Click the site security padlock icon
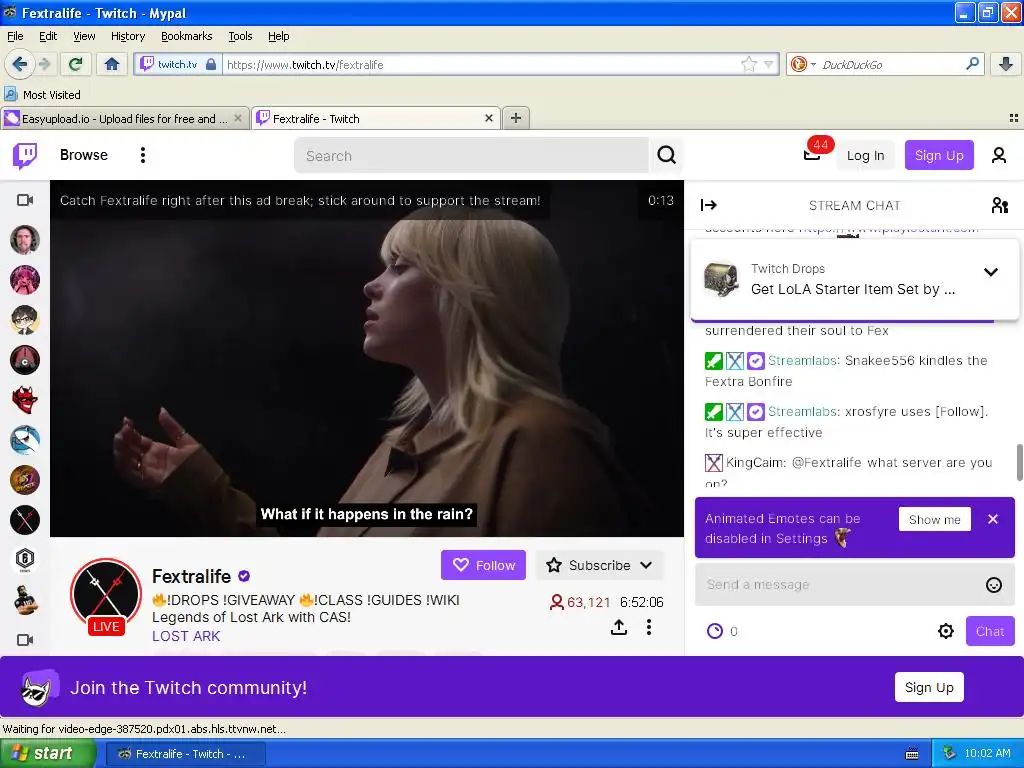 210,64
